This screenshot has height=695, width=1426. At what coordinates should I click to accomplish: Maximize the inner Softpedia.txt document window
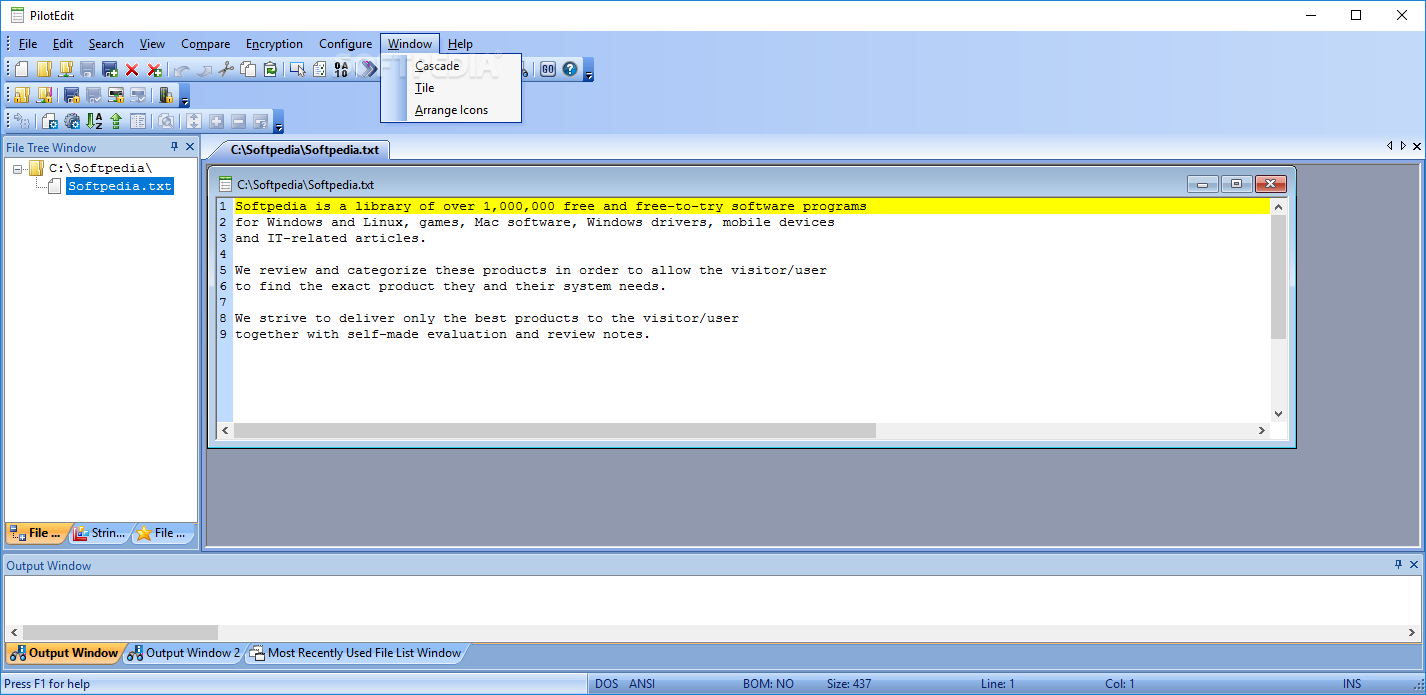pyautogui.click(x=1236, y=184)
